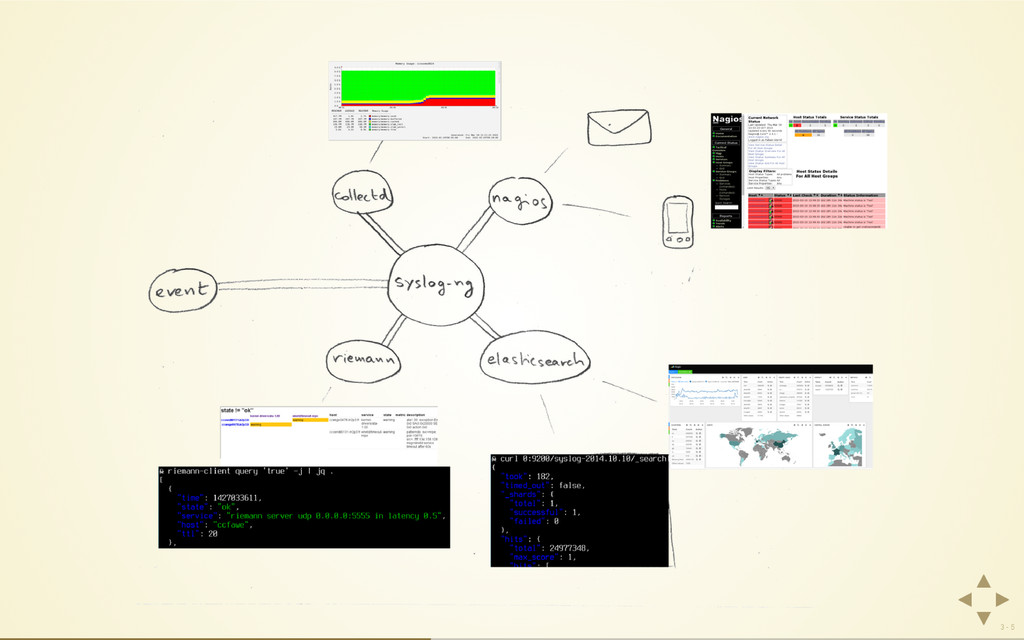
Task: Open the Kibana dashboard screenshot
Action: point(771,417)
